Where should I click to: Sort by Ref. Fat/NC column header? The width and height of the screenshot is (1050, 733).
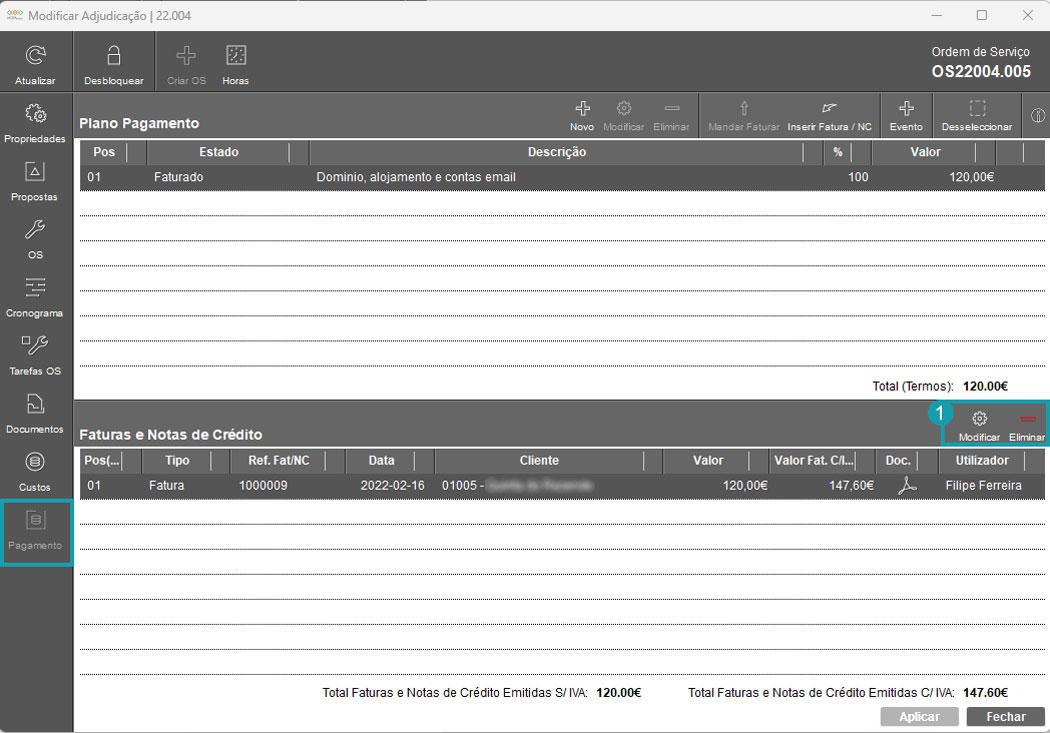click(279, 461)
